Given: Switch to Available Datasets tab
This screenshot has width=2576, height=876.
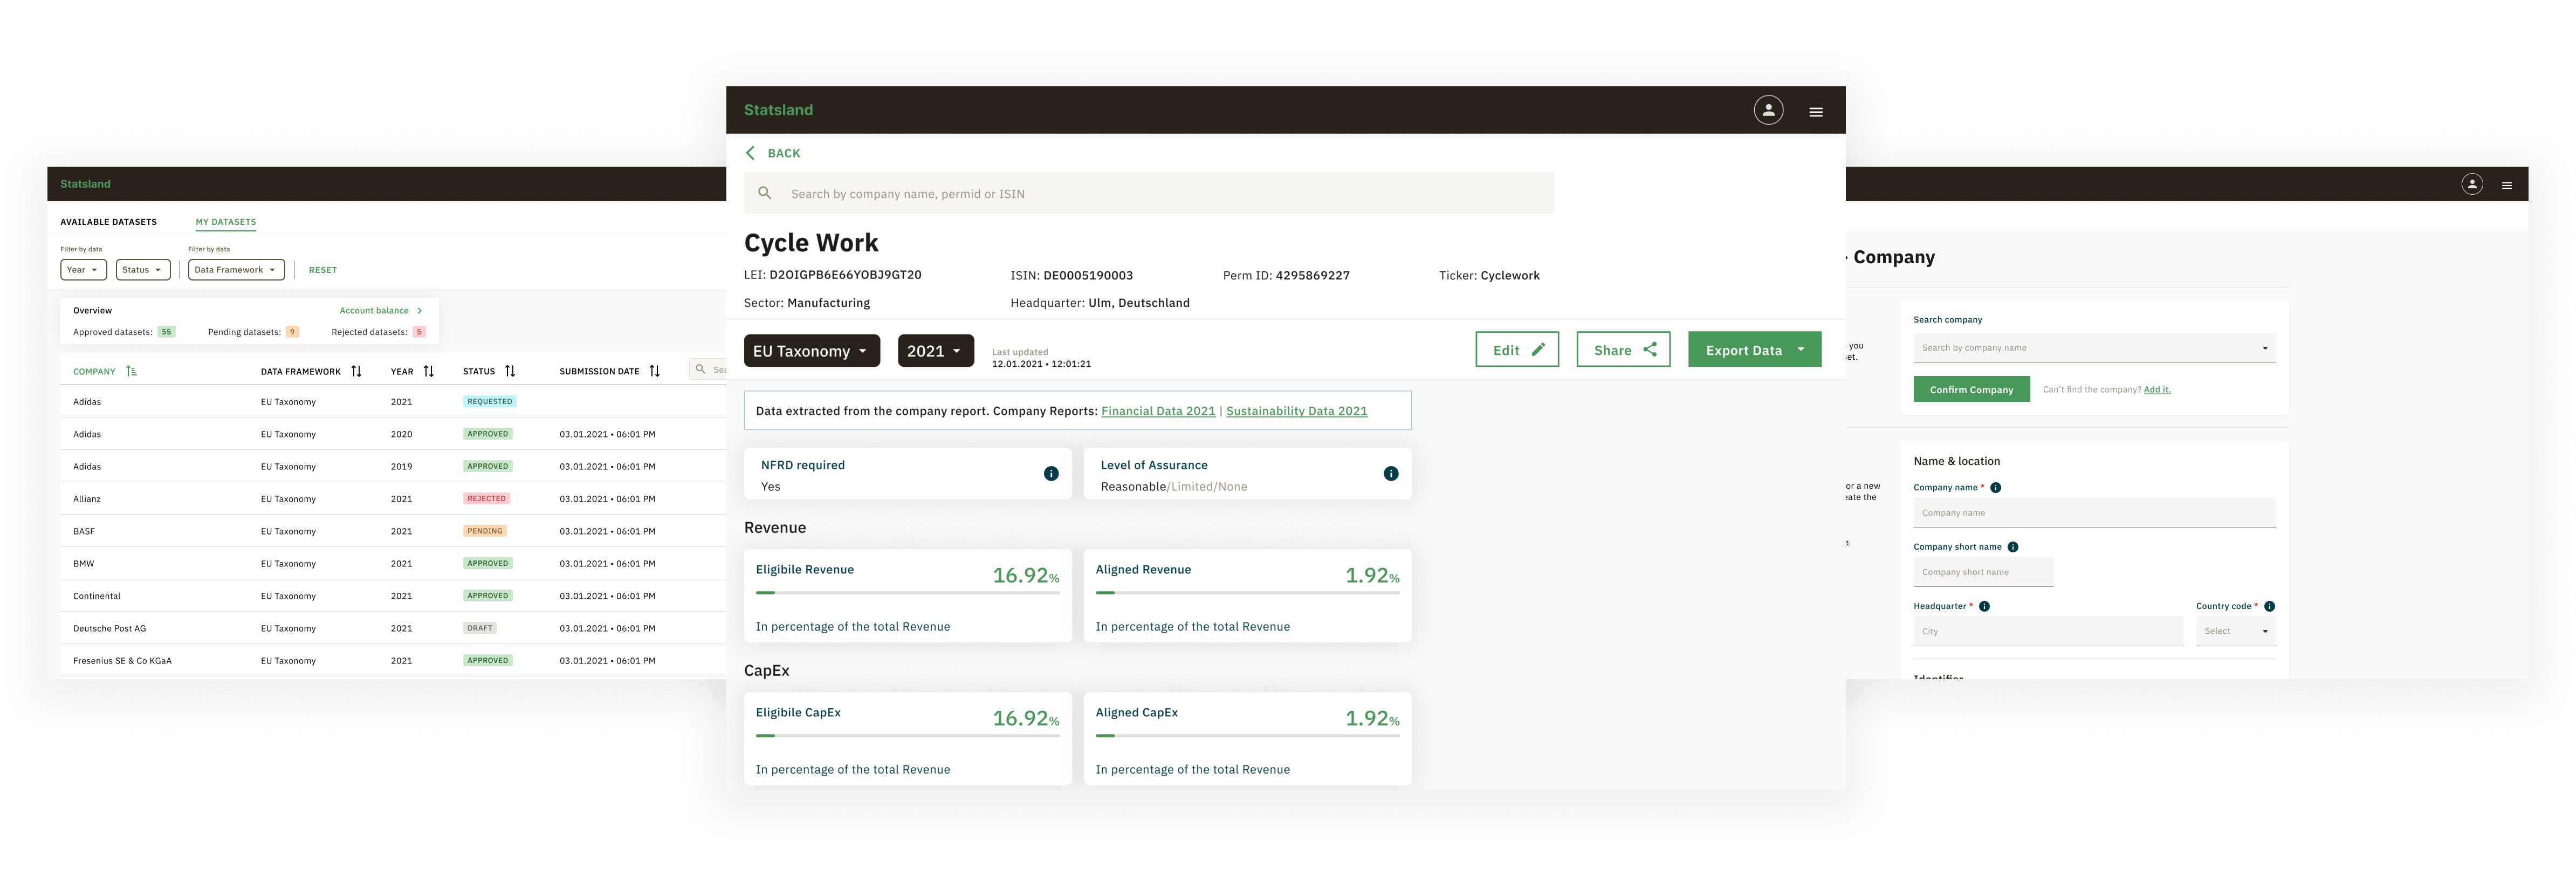Looking at the screenshot, I should (x=108, y=222).
